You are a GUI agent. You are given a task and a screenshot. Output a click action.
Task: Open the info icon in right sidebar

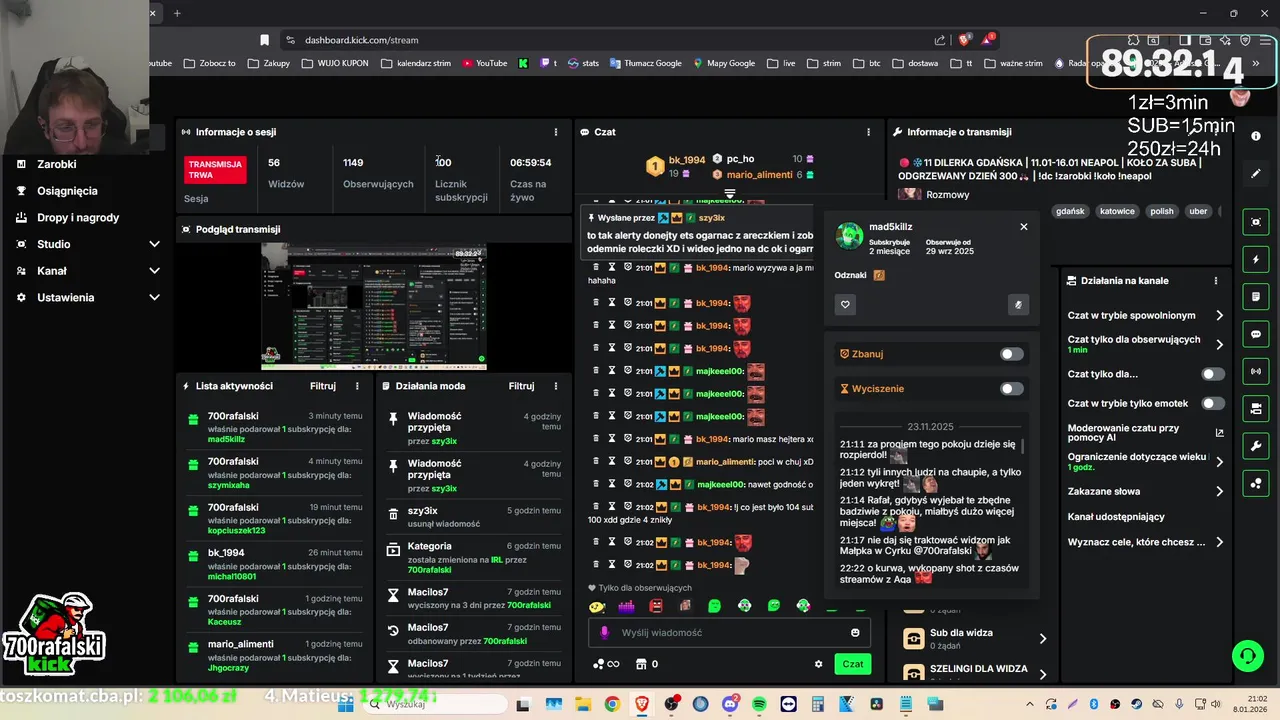coord(1256,136)
